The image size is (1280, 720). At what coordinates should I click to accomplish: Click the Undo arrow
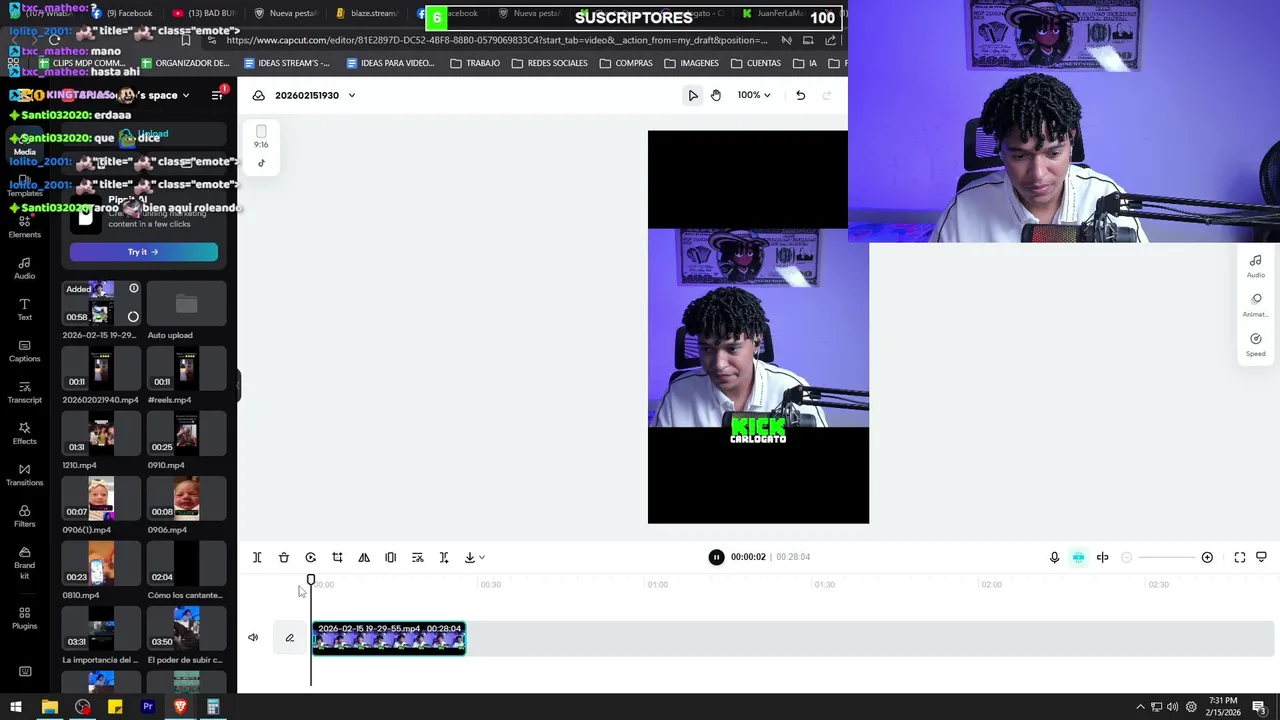pyautogui.click(x=800, y=95)
